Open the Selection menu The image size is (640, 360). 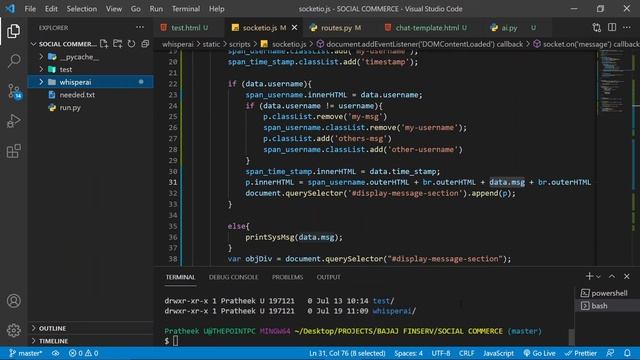(x=82, y=9)
